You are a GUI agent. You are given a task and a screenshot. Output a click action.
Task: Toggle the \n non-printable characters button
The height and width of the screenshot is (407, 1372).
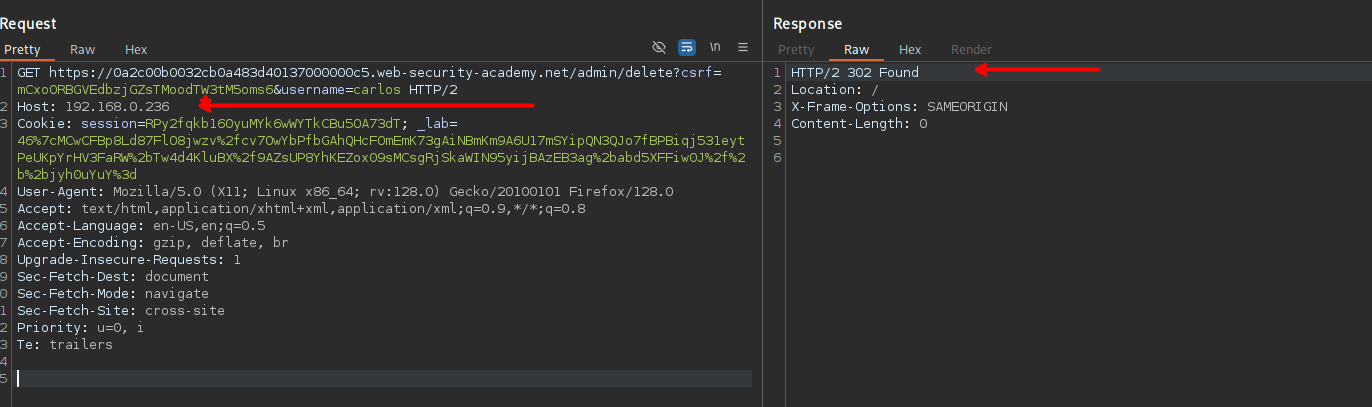[x=715, y=47]
